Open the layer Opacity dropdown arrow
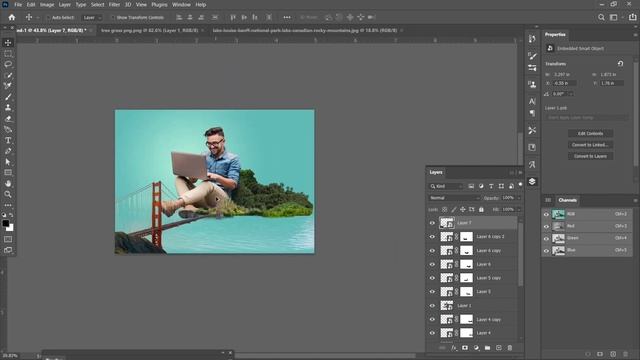The height and width of the screenshot is (360, 640). tap(519, 198)
